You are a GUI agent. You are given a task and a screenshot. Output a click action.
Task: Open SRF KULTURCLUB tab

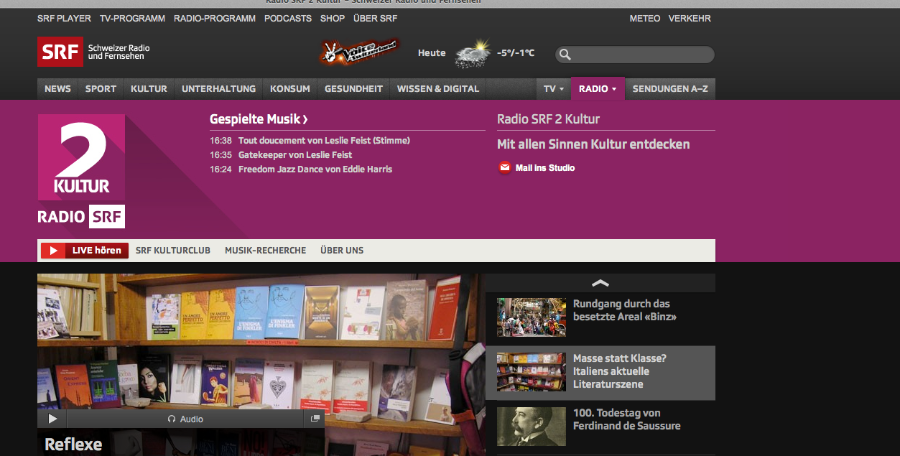(x=173, y=250)
